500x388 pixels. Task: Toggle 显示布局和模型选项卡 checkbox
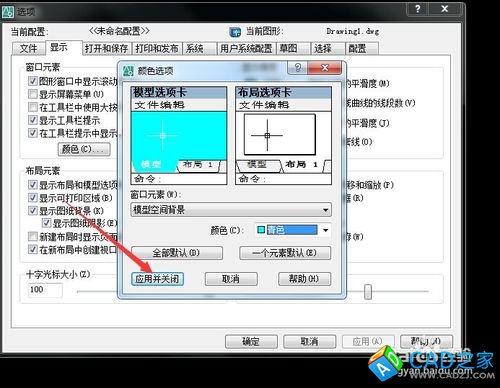tap(32, 185)
